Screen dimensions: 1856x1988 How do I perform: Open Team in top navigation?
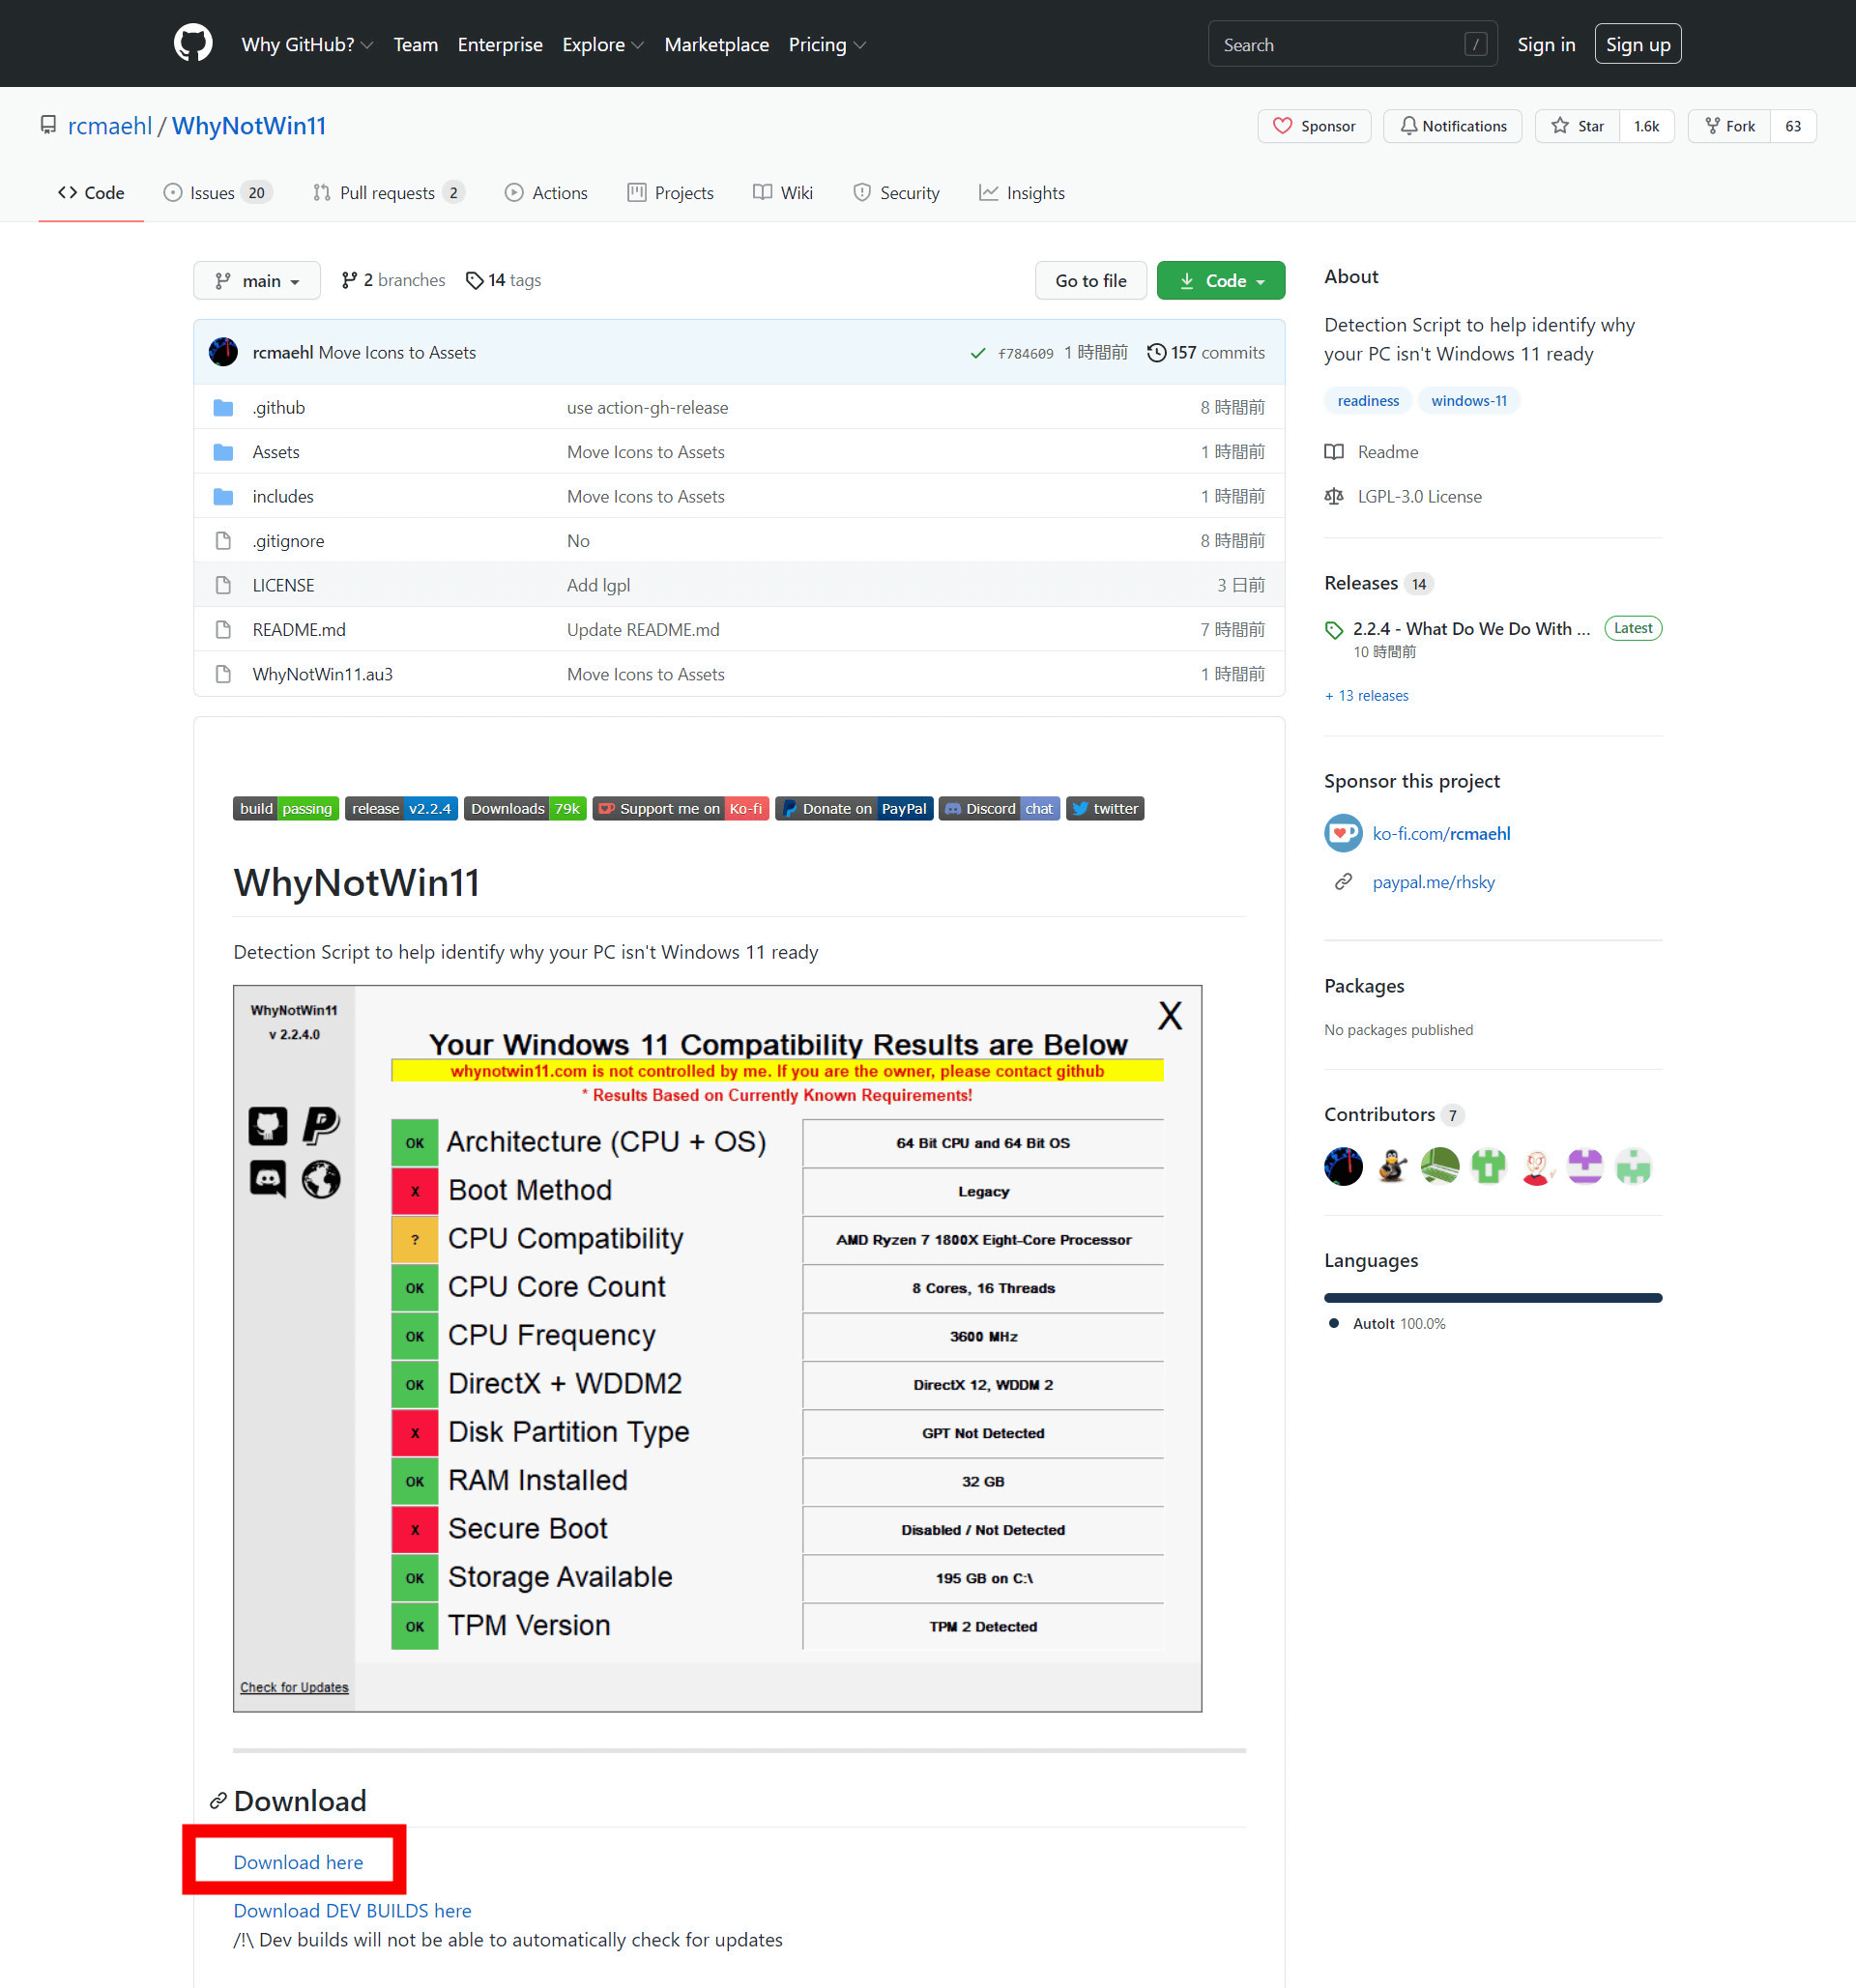tap(416, 44)
